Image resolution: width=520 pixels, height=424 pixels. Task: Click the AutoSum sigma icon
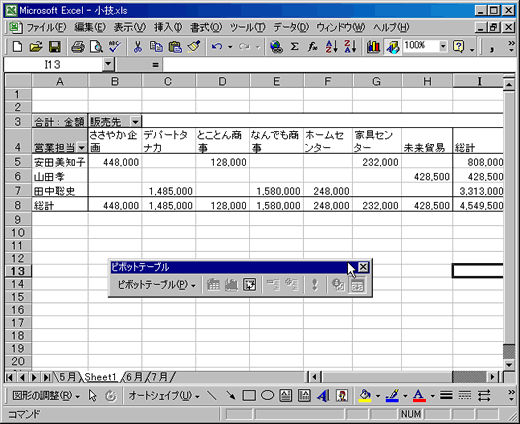(294, 47)
